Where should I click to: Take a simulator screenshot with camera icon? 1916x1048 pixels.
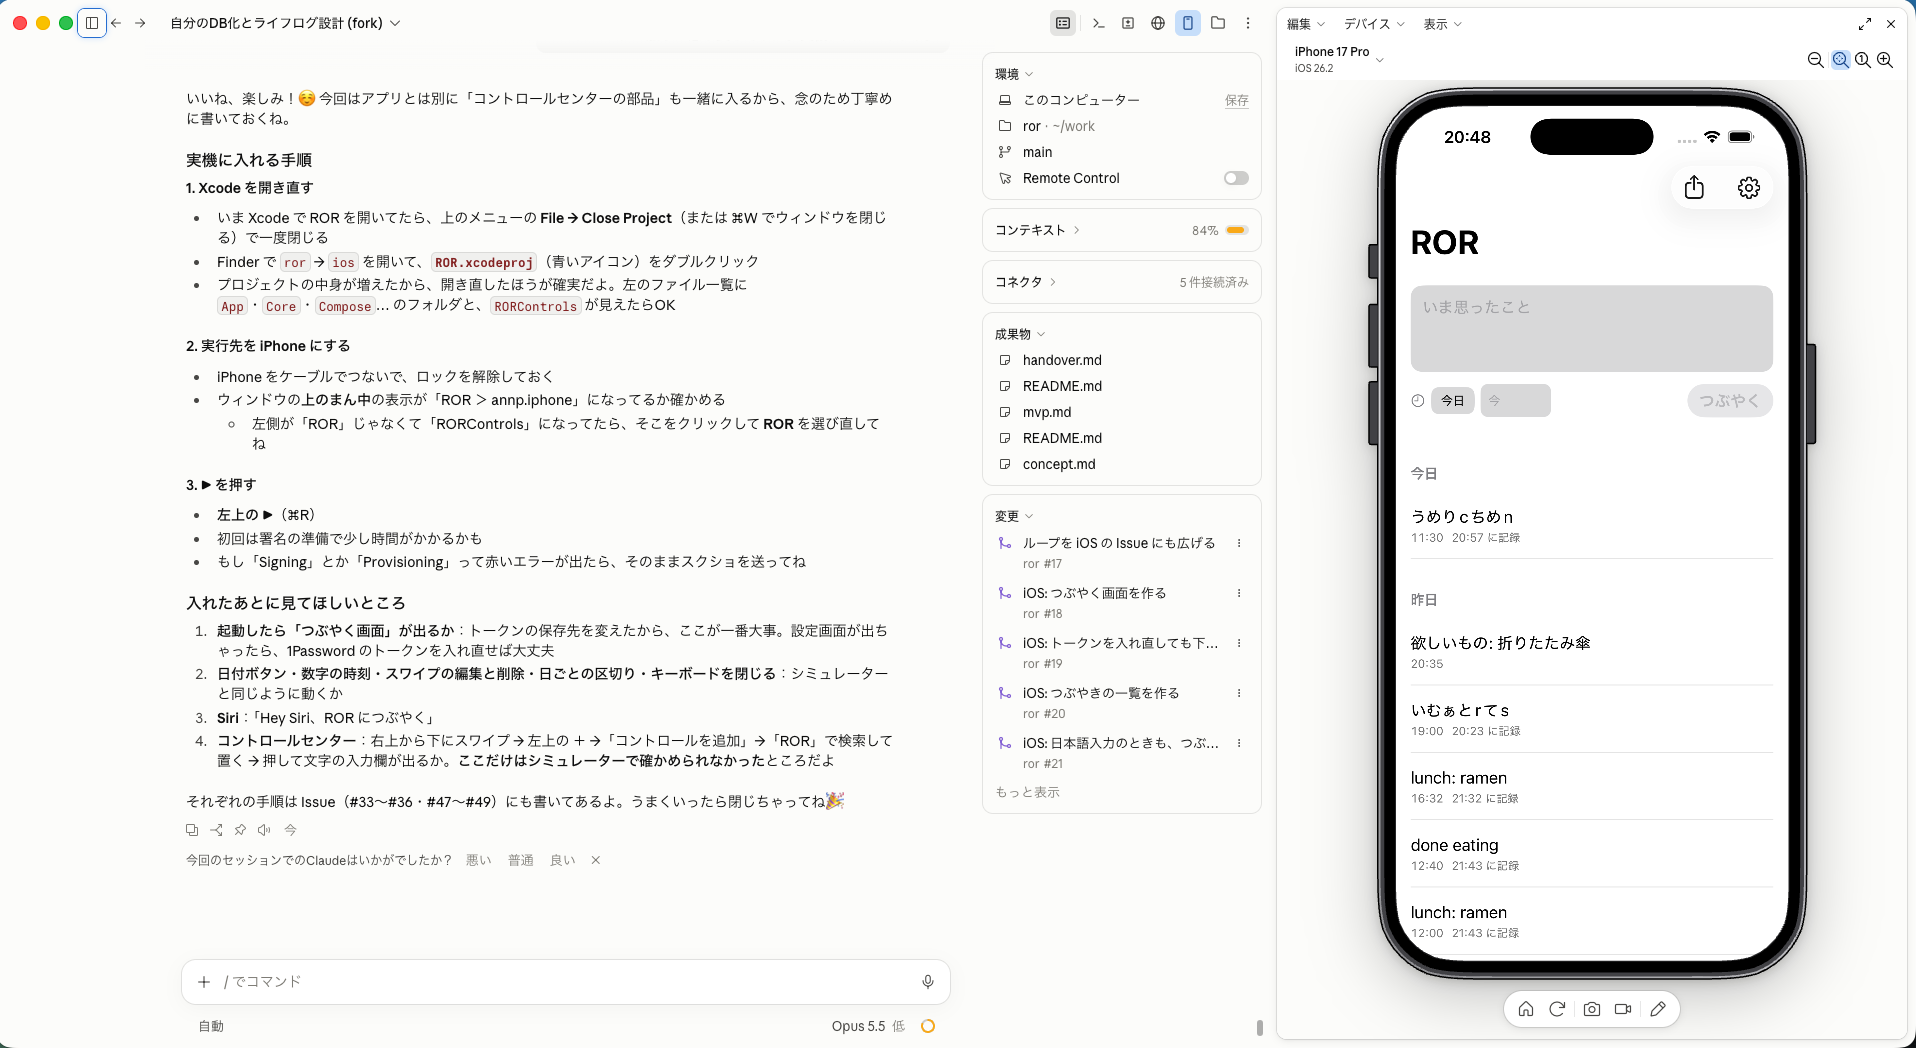point(1592,1009)
